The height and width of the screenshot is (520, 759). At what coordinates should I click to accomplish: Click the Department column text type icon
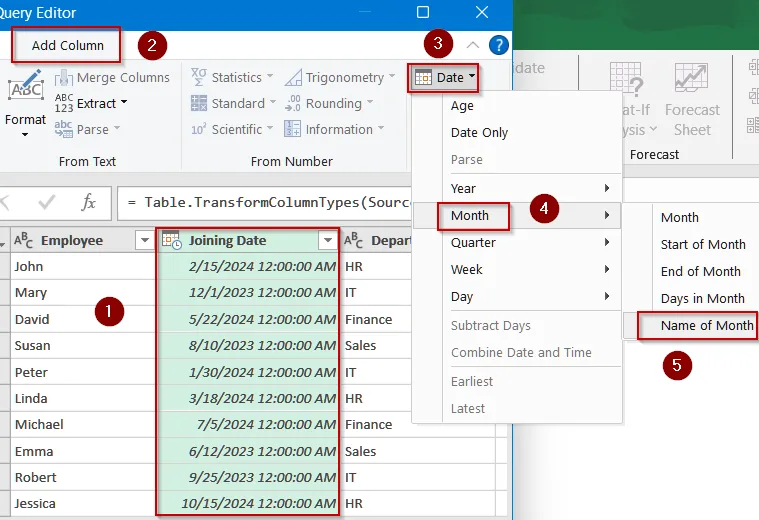[353, 240]
